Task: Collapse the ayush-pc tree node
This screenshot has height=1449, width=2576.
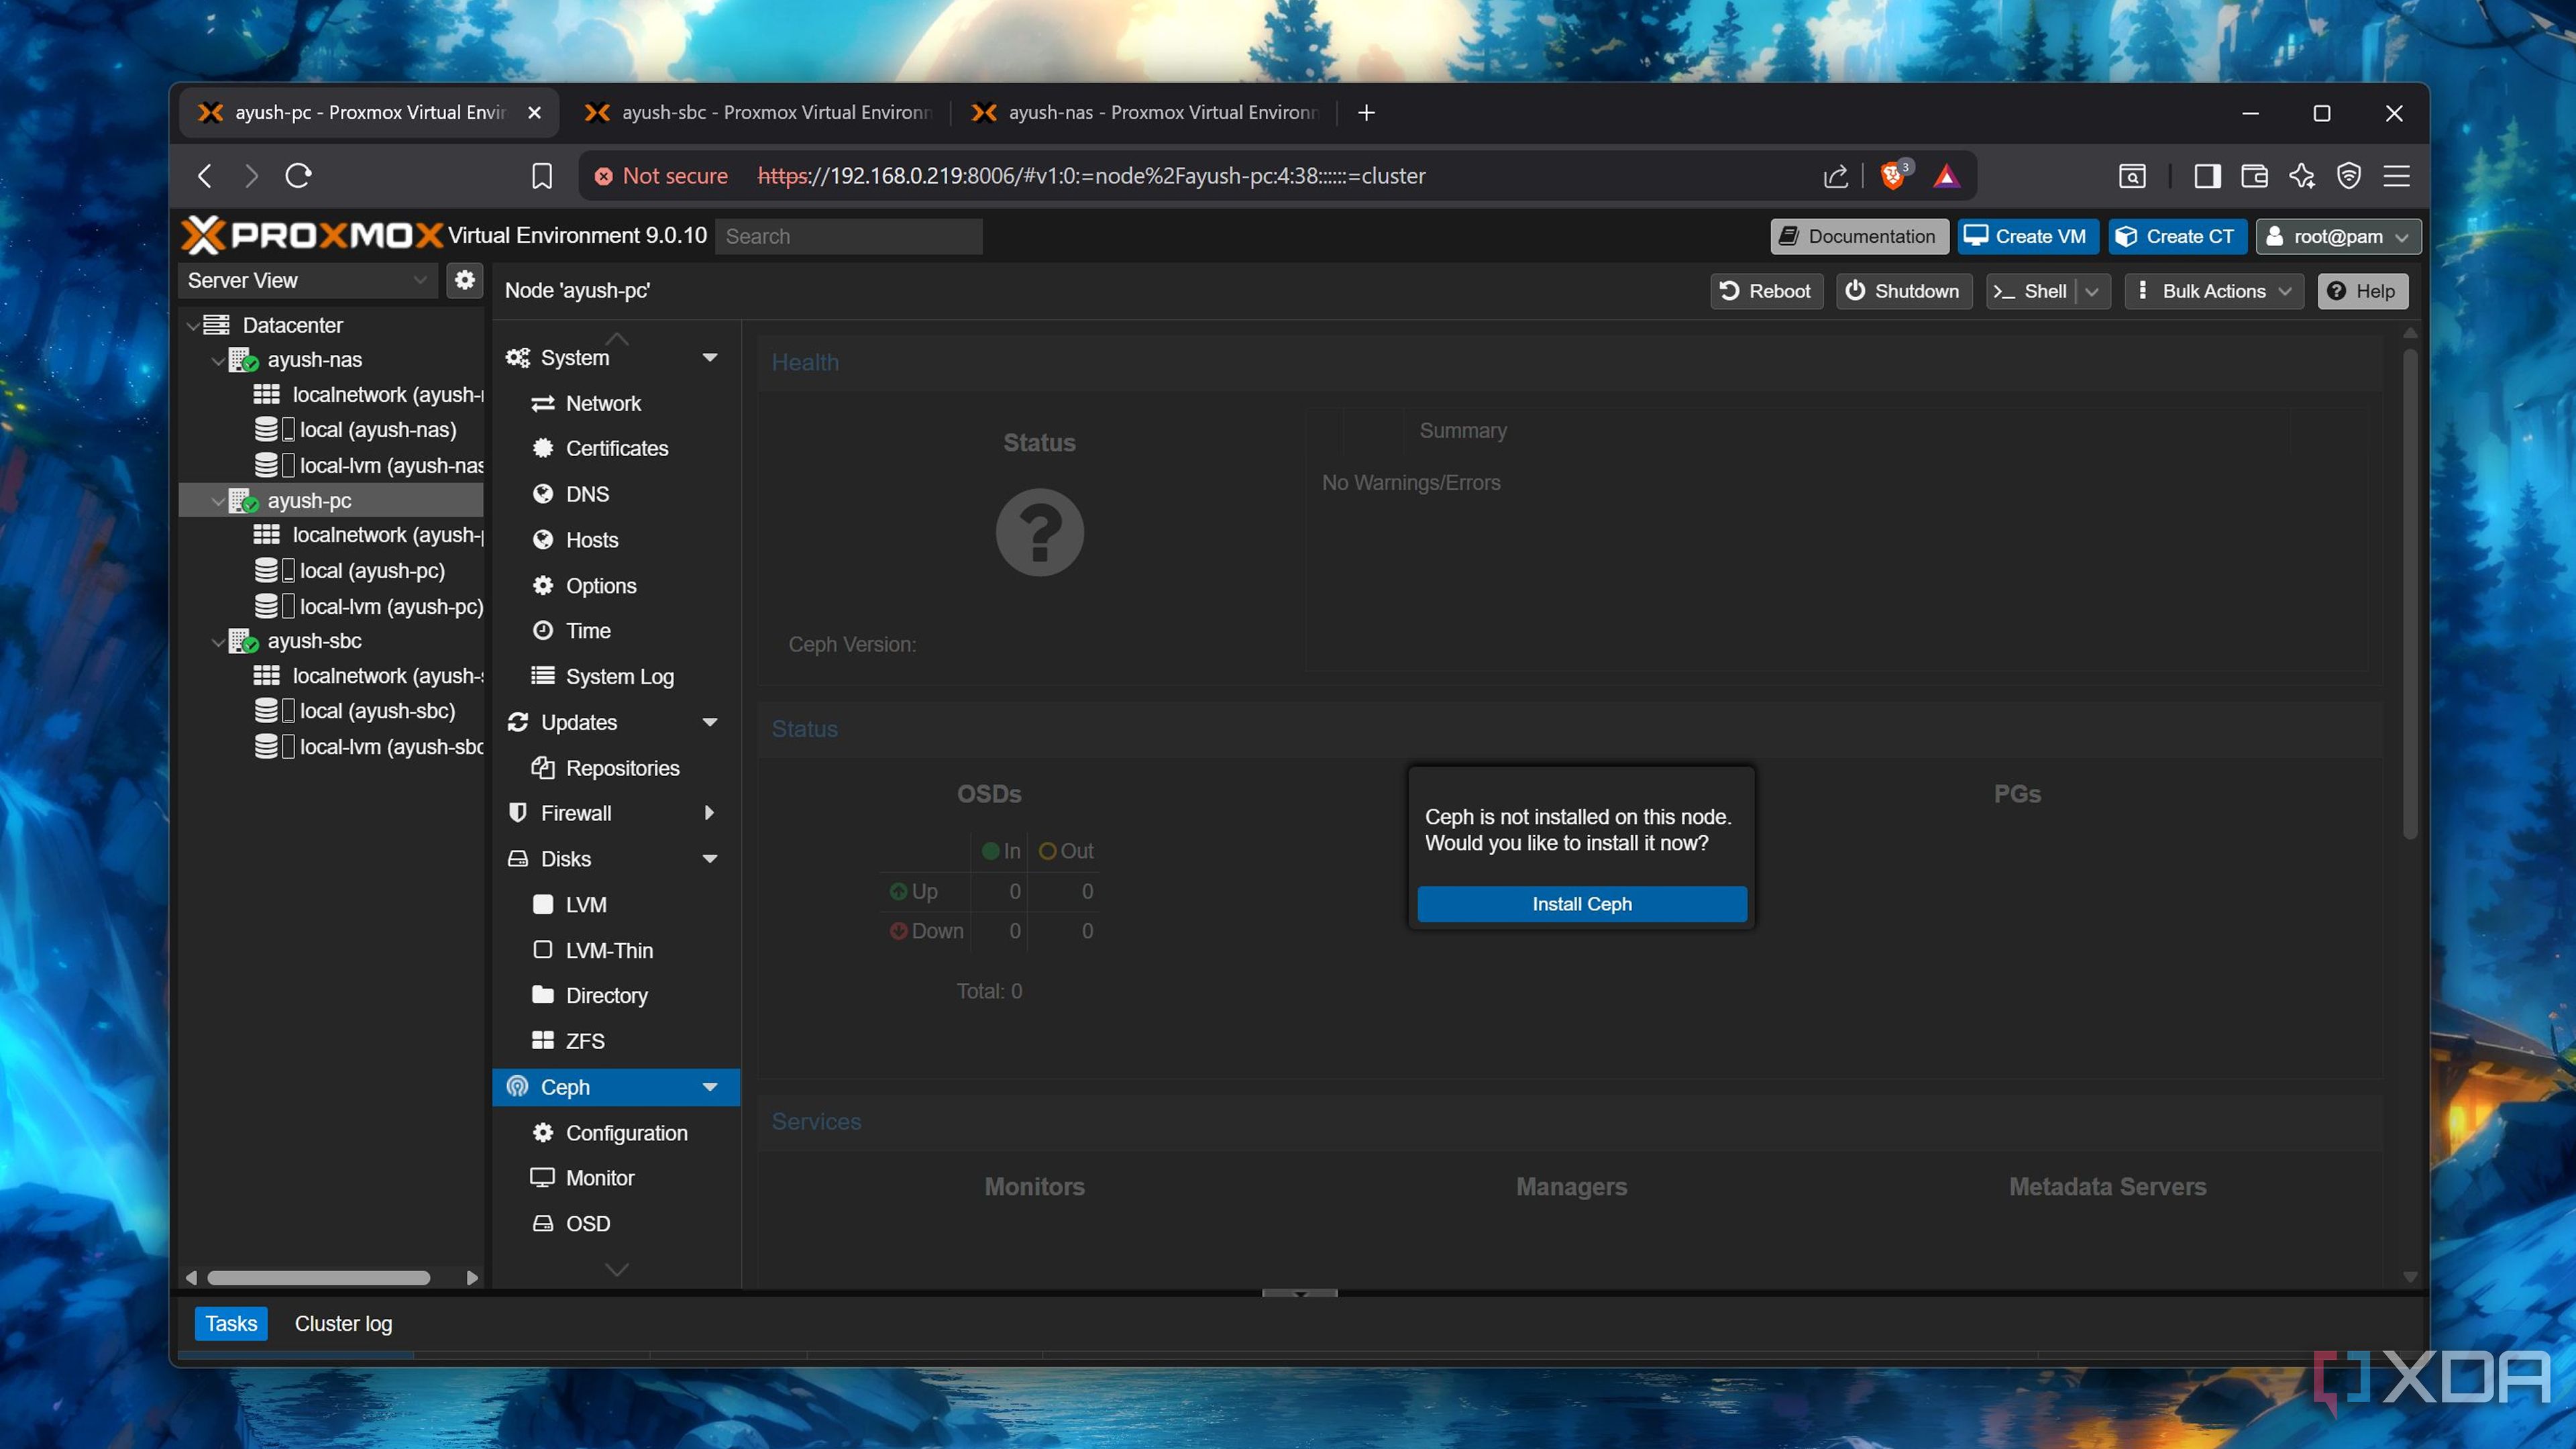Action: click(x=218, y=501)
